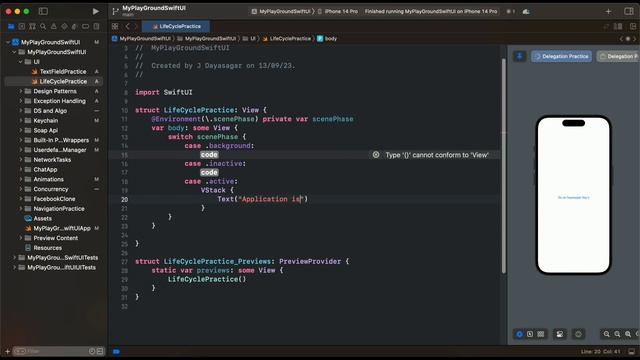
Task: Click the 'cannot conform to View' error message
Action: pyautogui.click(x=437, y=155)
